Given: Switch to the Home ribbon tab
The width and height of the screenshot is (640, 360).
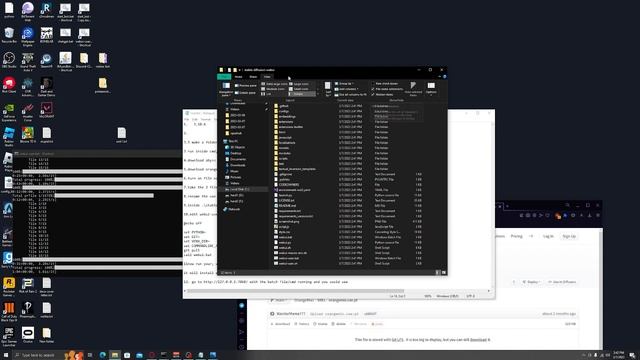Looking at the screenshot, I should (x=238, y=77).
